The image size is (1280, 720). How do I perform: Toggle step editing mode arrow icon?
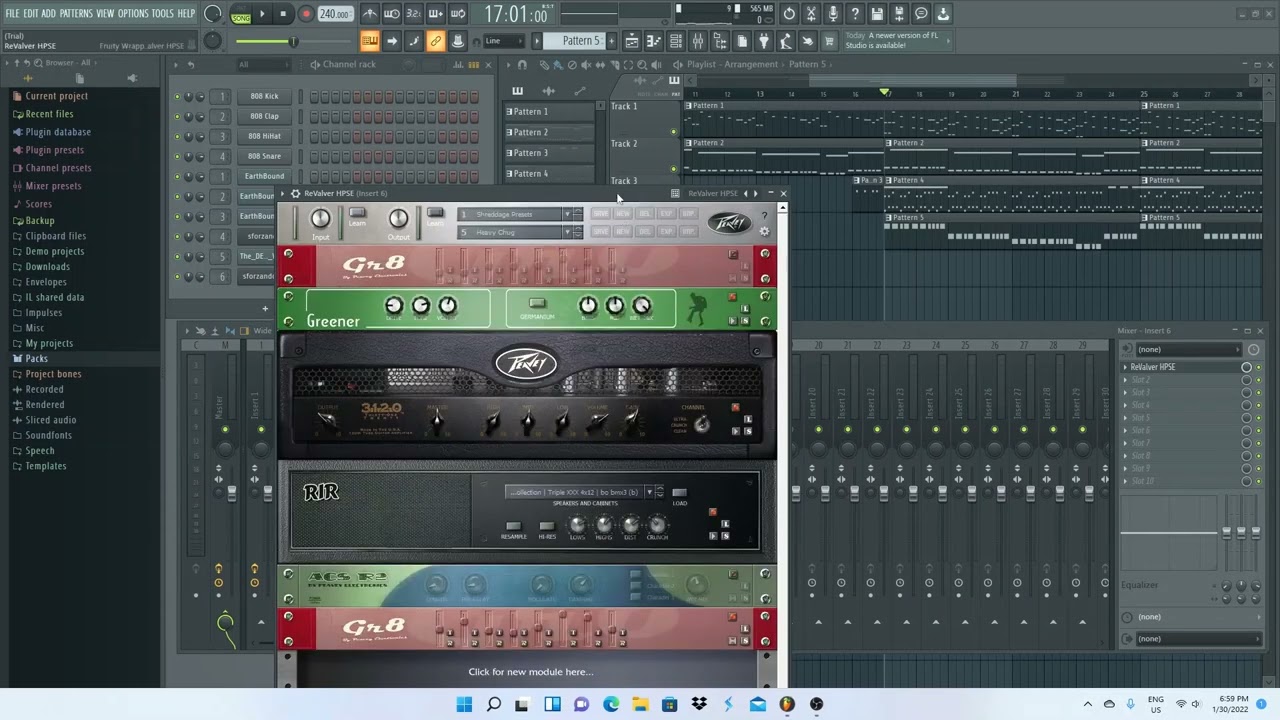coord(392,41)
